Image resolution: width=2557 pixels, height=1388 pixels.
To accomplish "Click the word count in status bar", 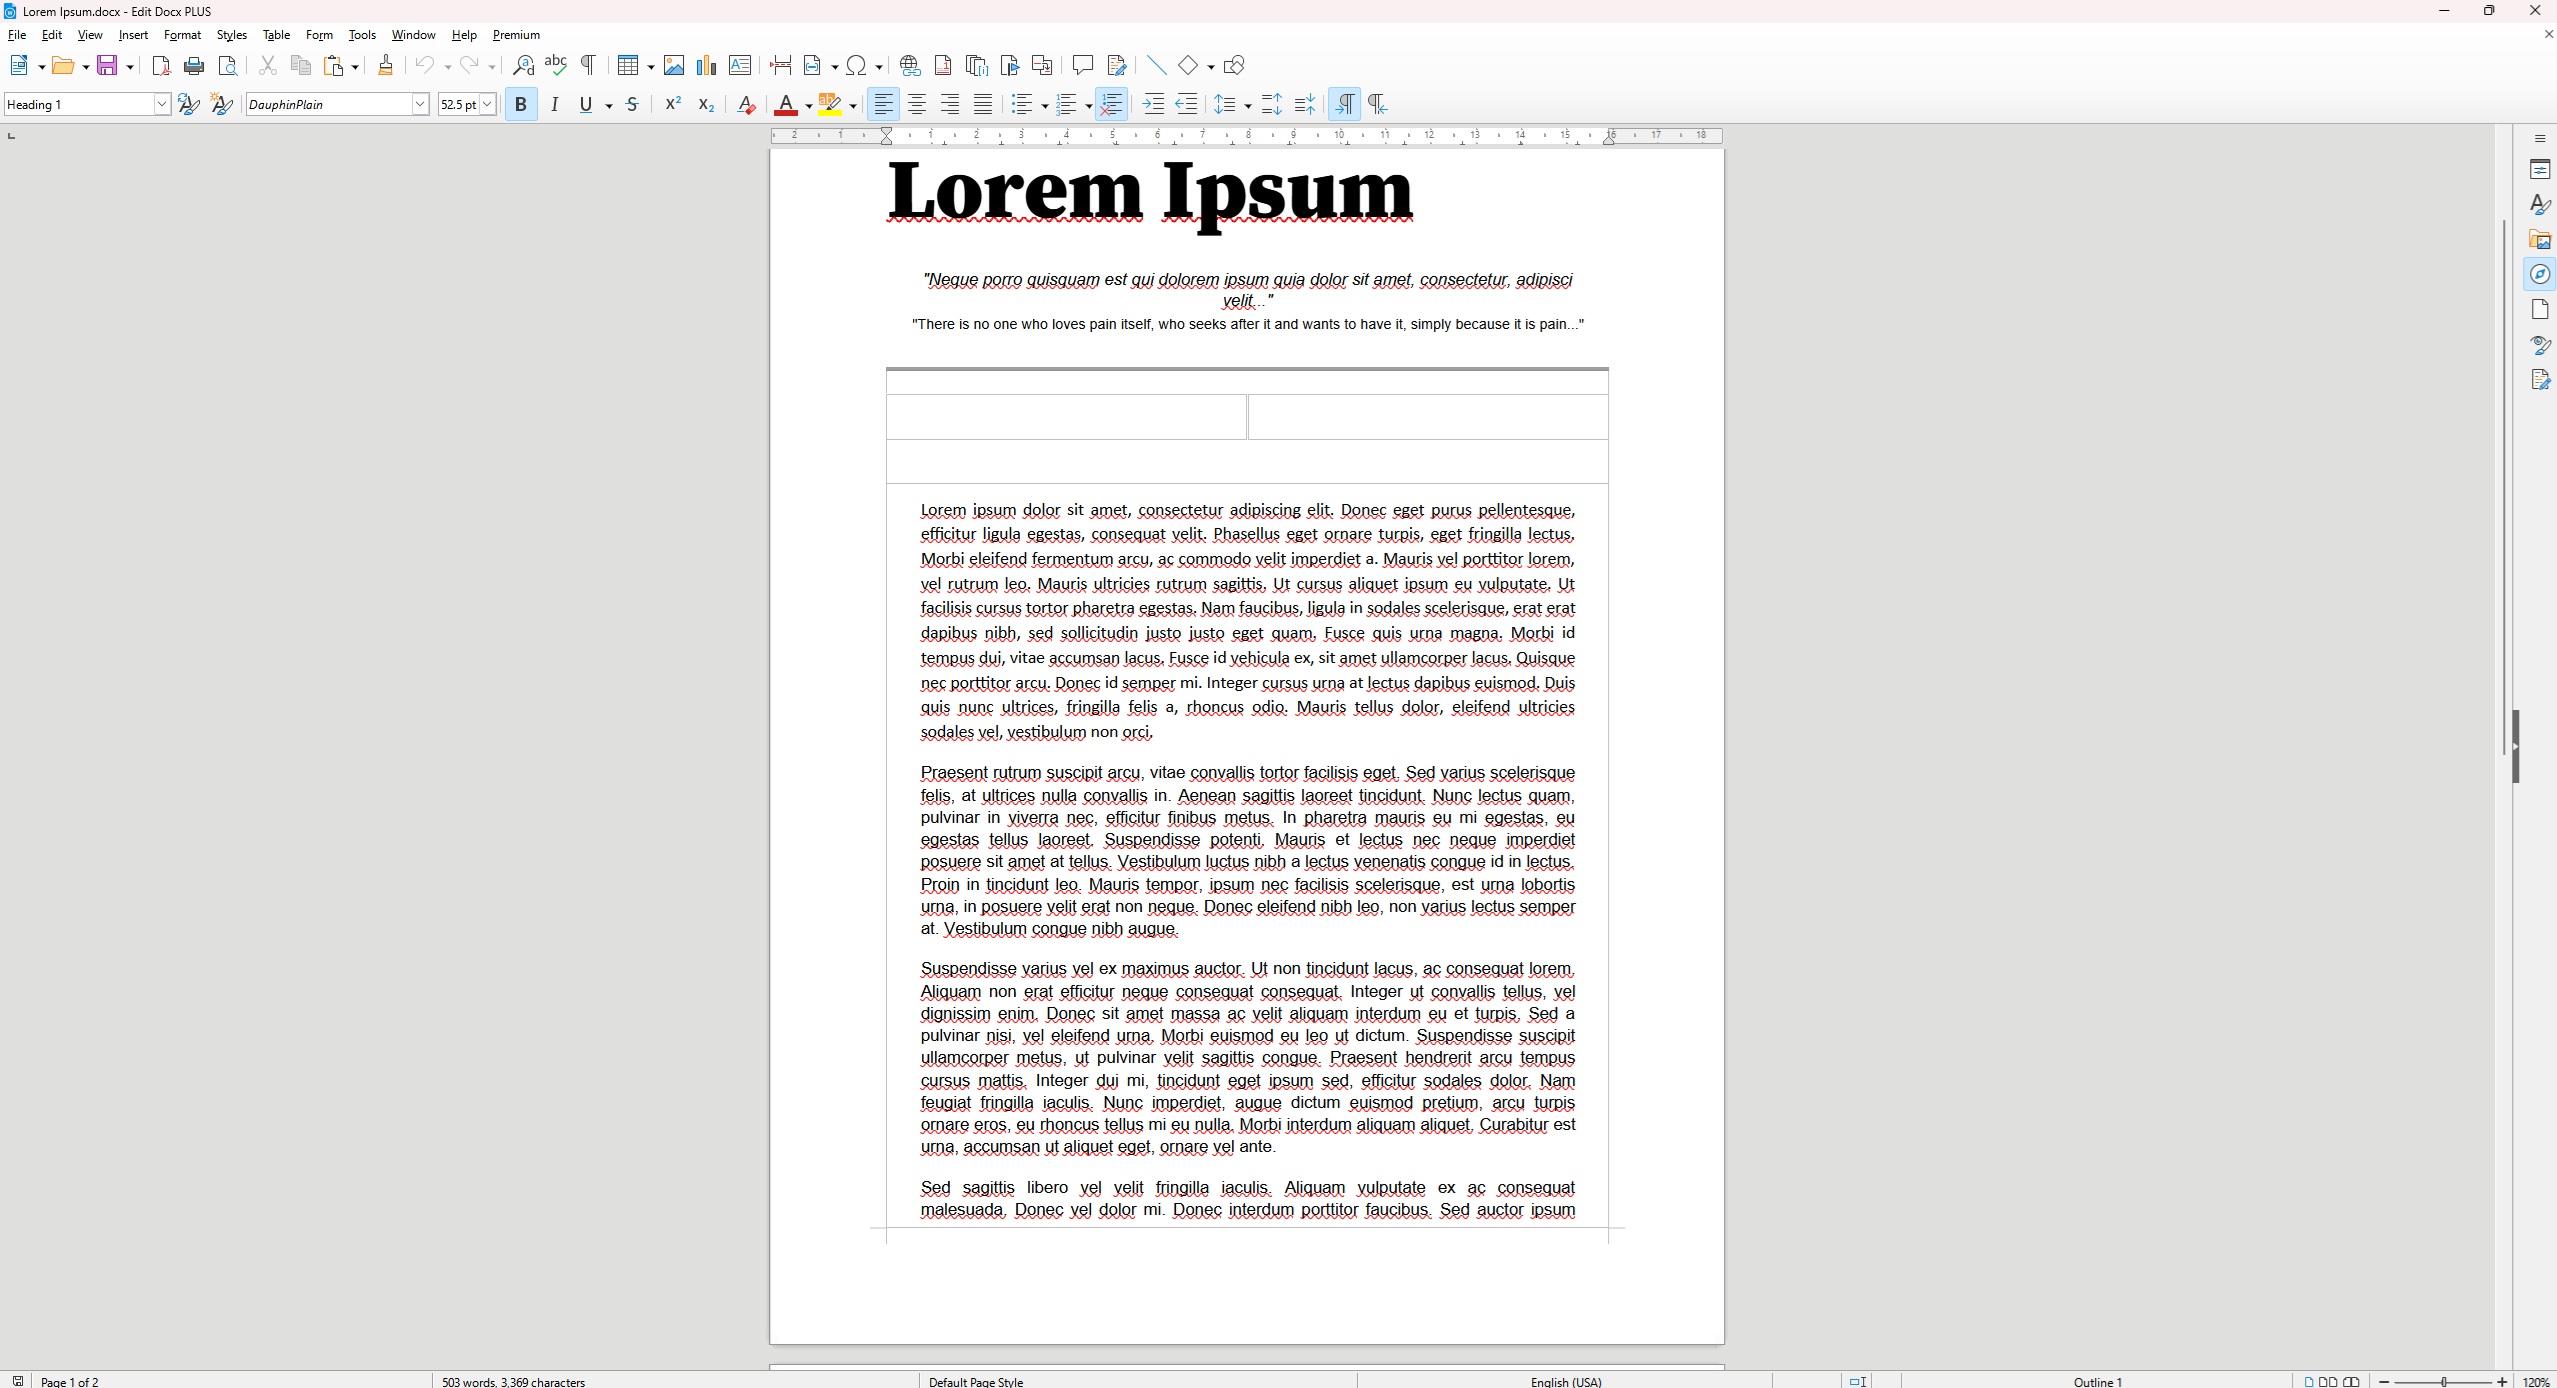I will click(x=513, y=1381).
